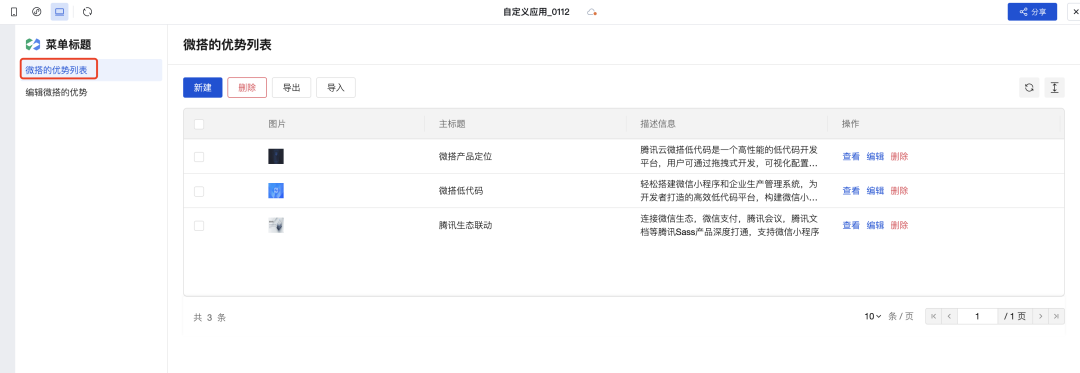Screen dimensions: 1080x373
Task: Click 编辑 for 微搭低代码 row
Action: click(875, 191)
